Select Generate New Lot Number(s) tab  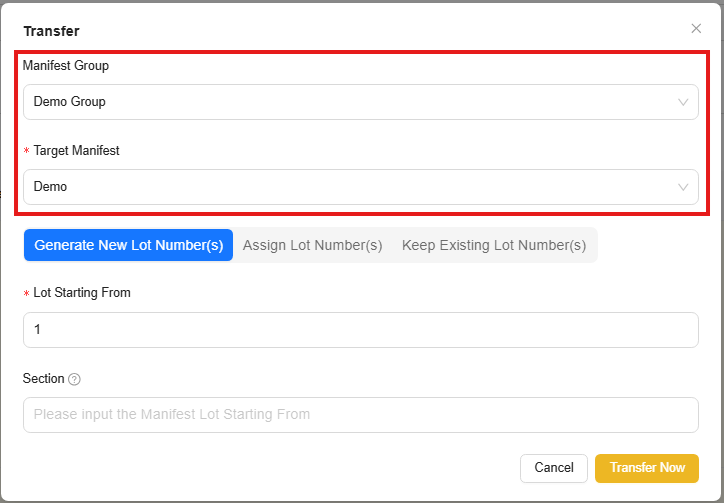(x=128, y=245)
